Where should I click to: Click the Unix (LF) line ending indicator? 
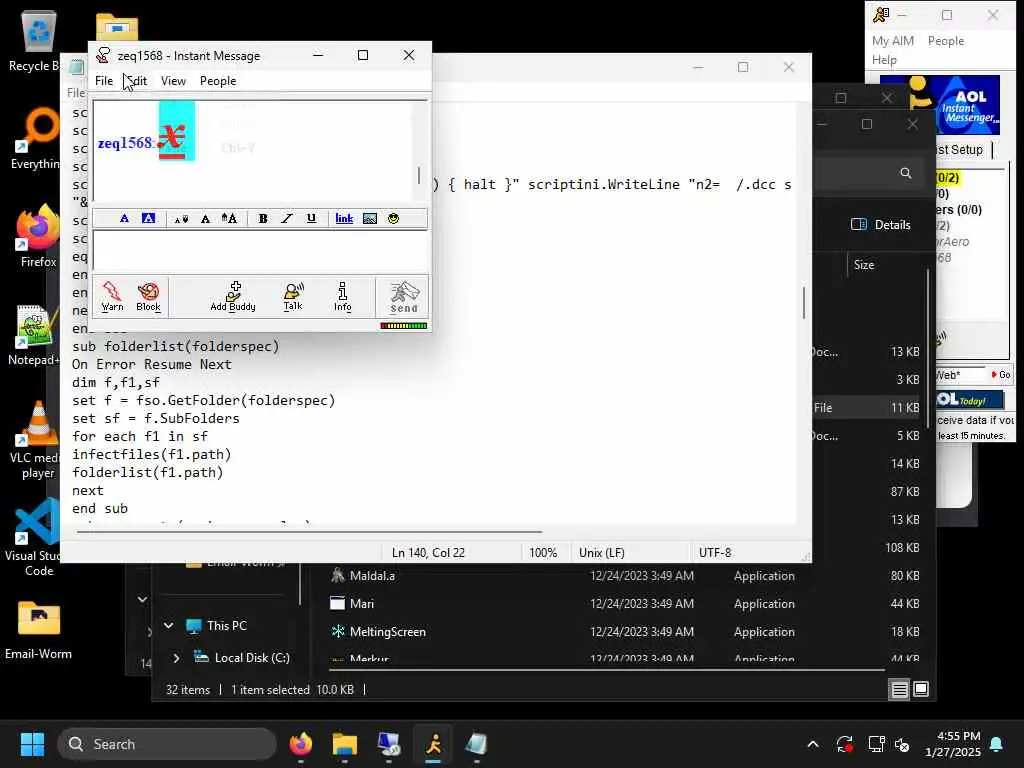tap(601, 552)
